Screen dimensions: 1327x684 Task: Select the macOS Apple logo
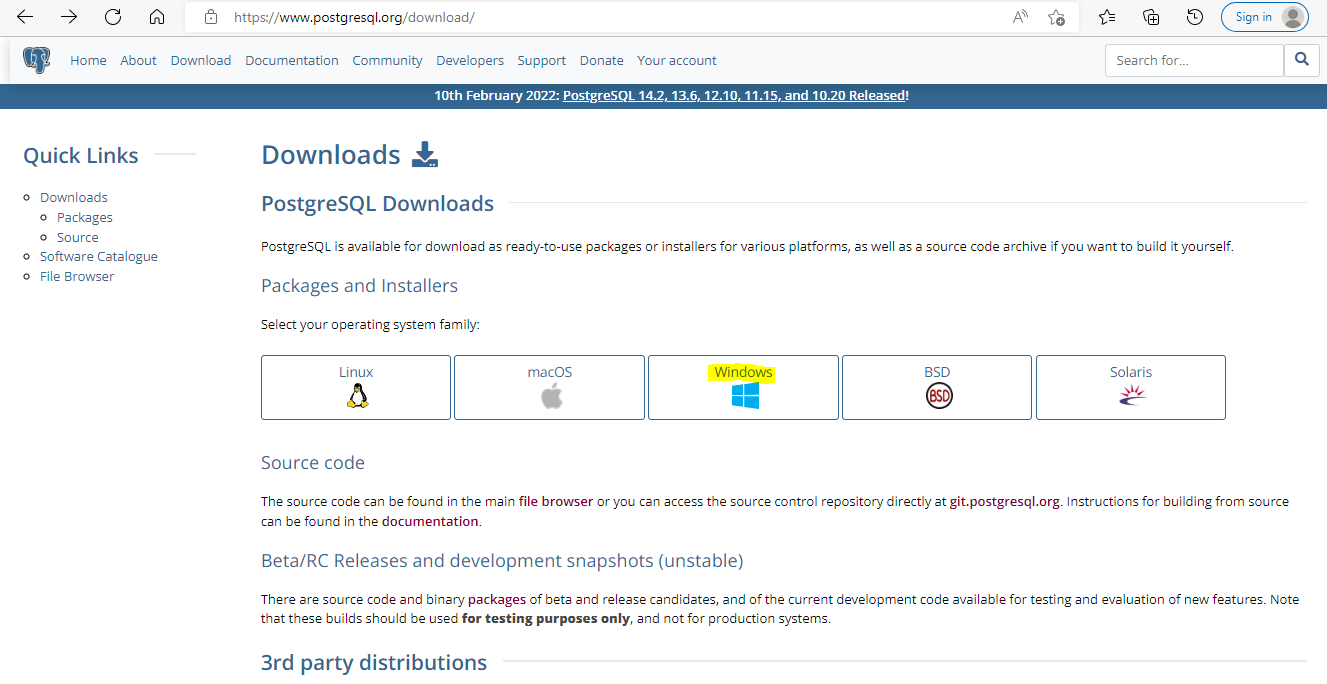(551, 397)
